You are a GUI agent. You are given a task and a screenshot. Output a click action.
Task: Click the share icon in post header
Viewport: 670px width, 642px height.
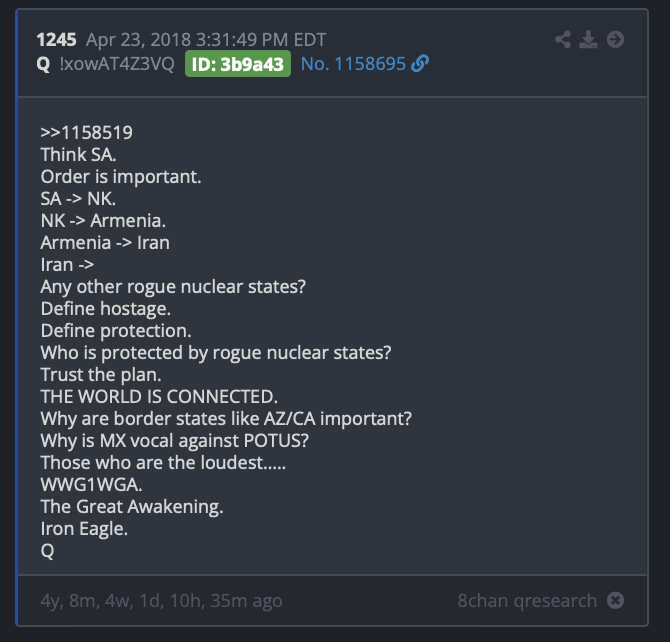point(563,39)
